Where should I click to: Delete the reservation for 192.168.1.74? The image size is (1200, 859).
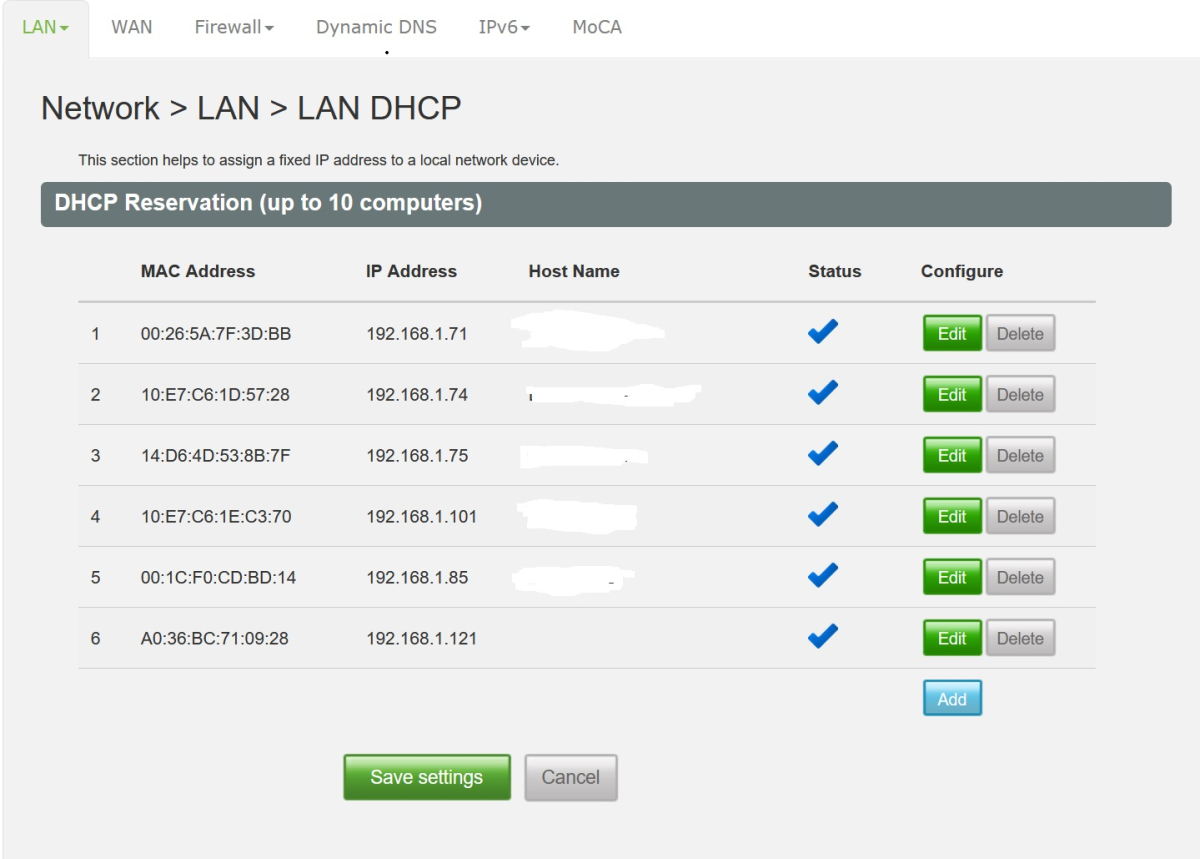[x=1020, y=393]
